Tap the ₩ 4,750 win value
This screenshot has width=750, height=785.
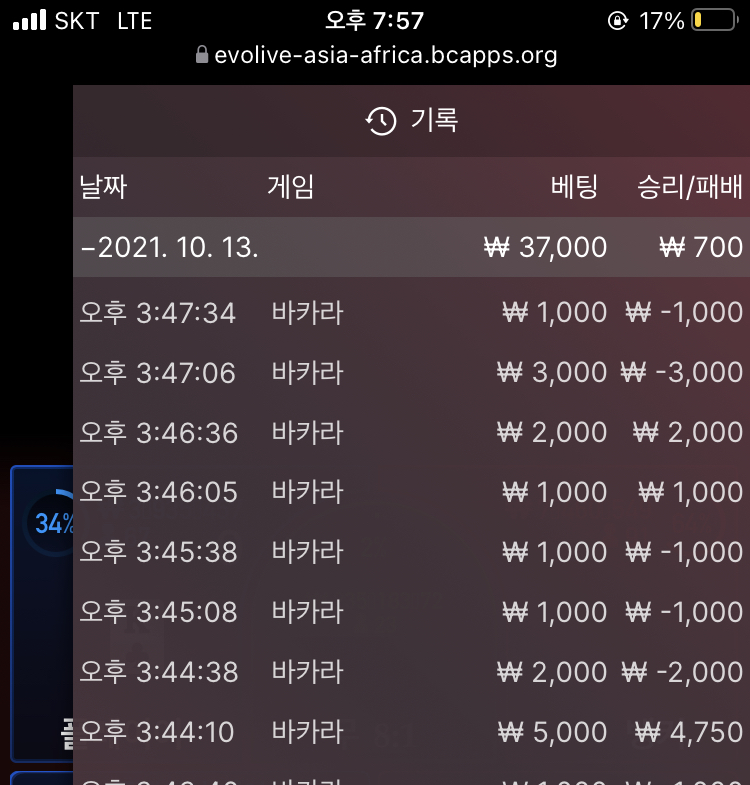coord(689,732)
